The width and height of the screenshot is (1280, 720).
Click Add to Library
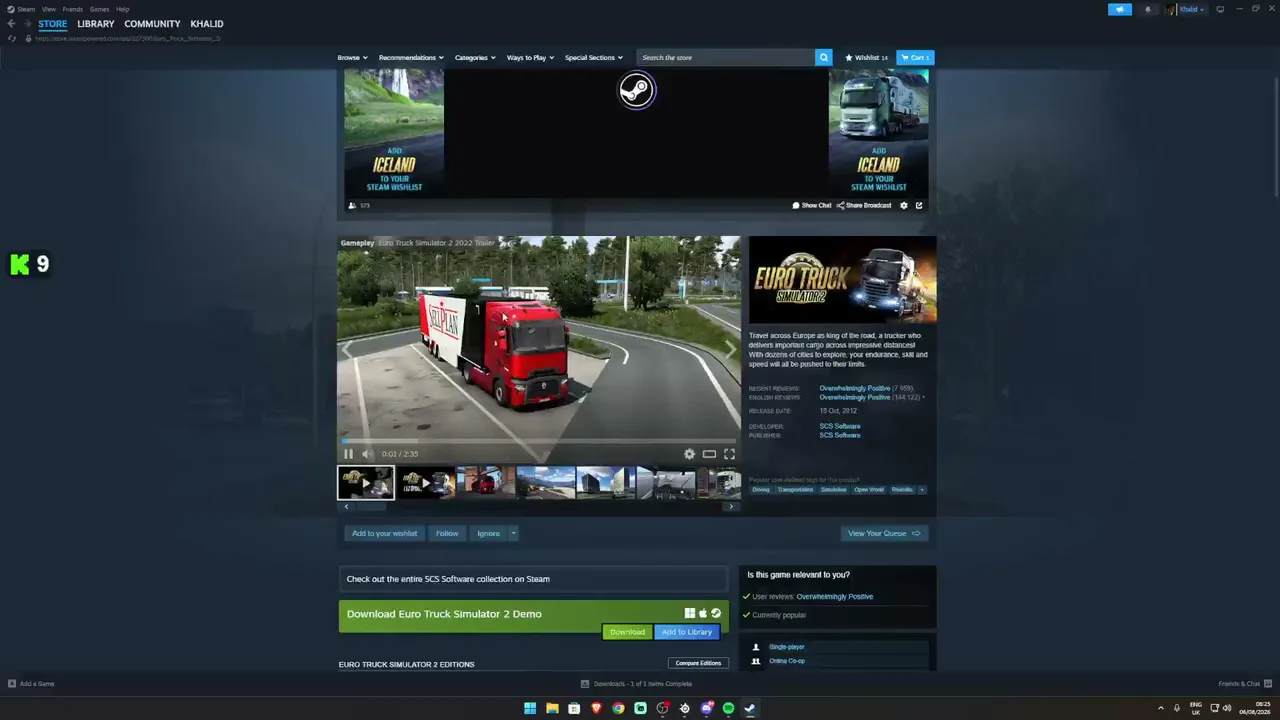(687, 632)
